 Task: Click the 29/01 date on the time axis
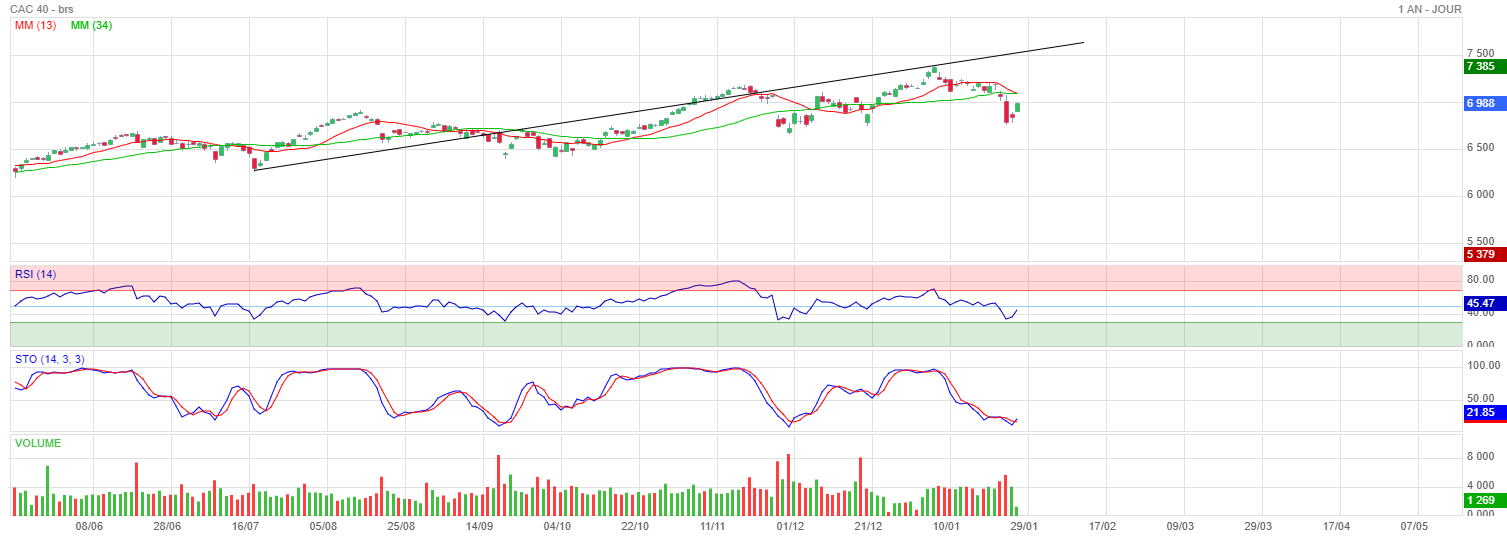point(1024,526)
